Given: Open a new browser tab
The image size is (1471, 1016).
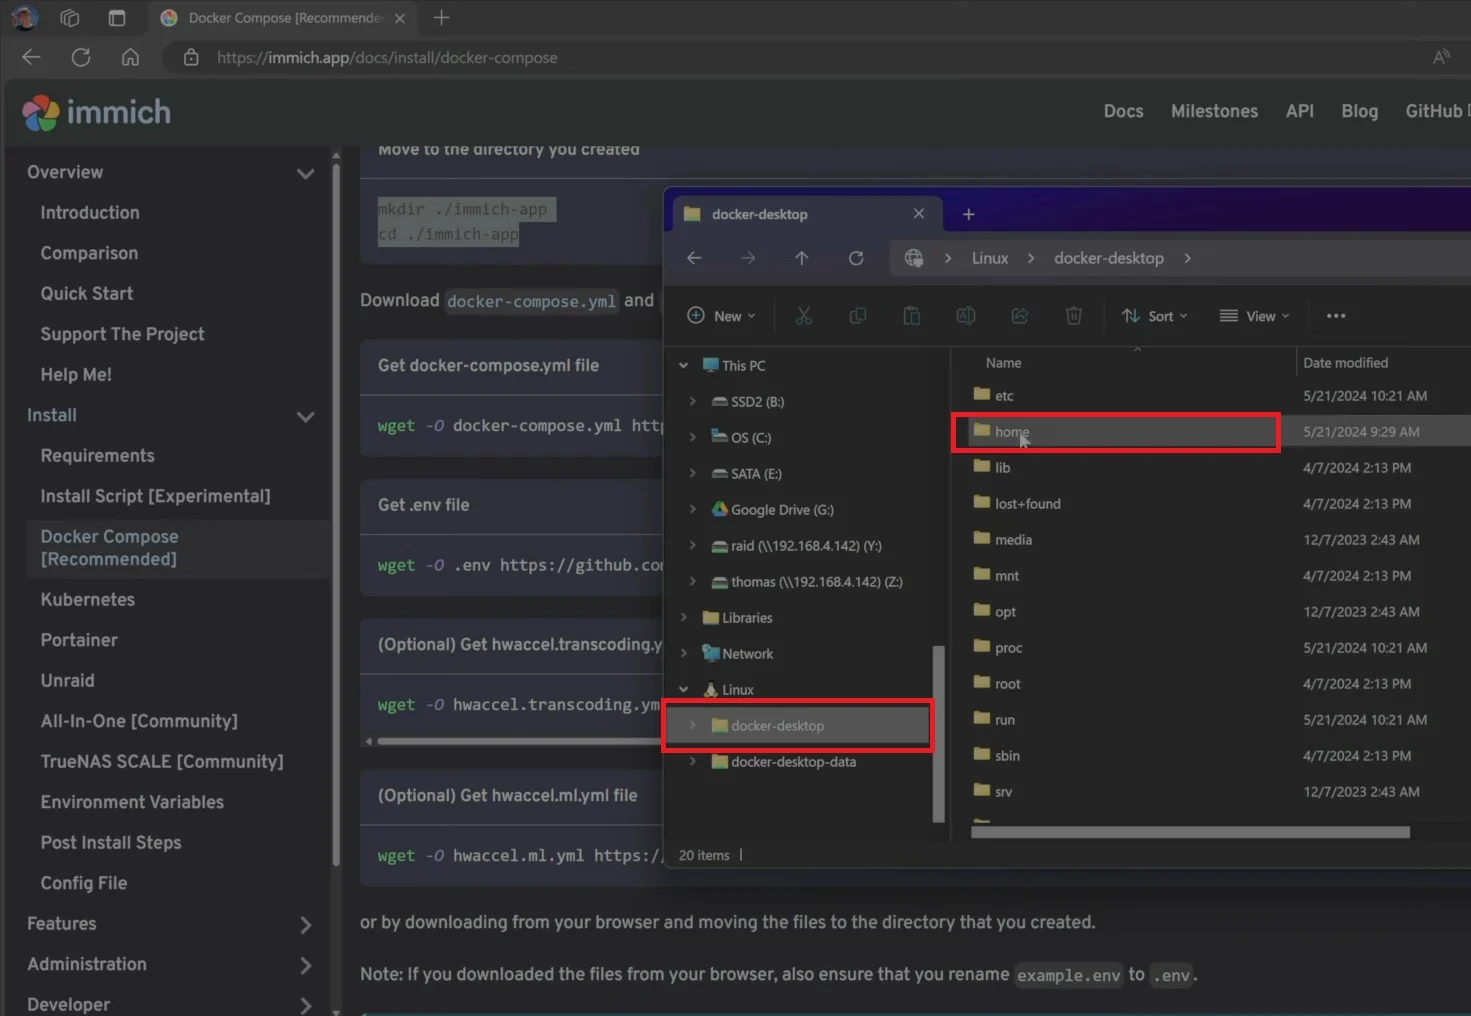Looking at the screenshot, I should click(x=442, y=18).
